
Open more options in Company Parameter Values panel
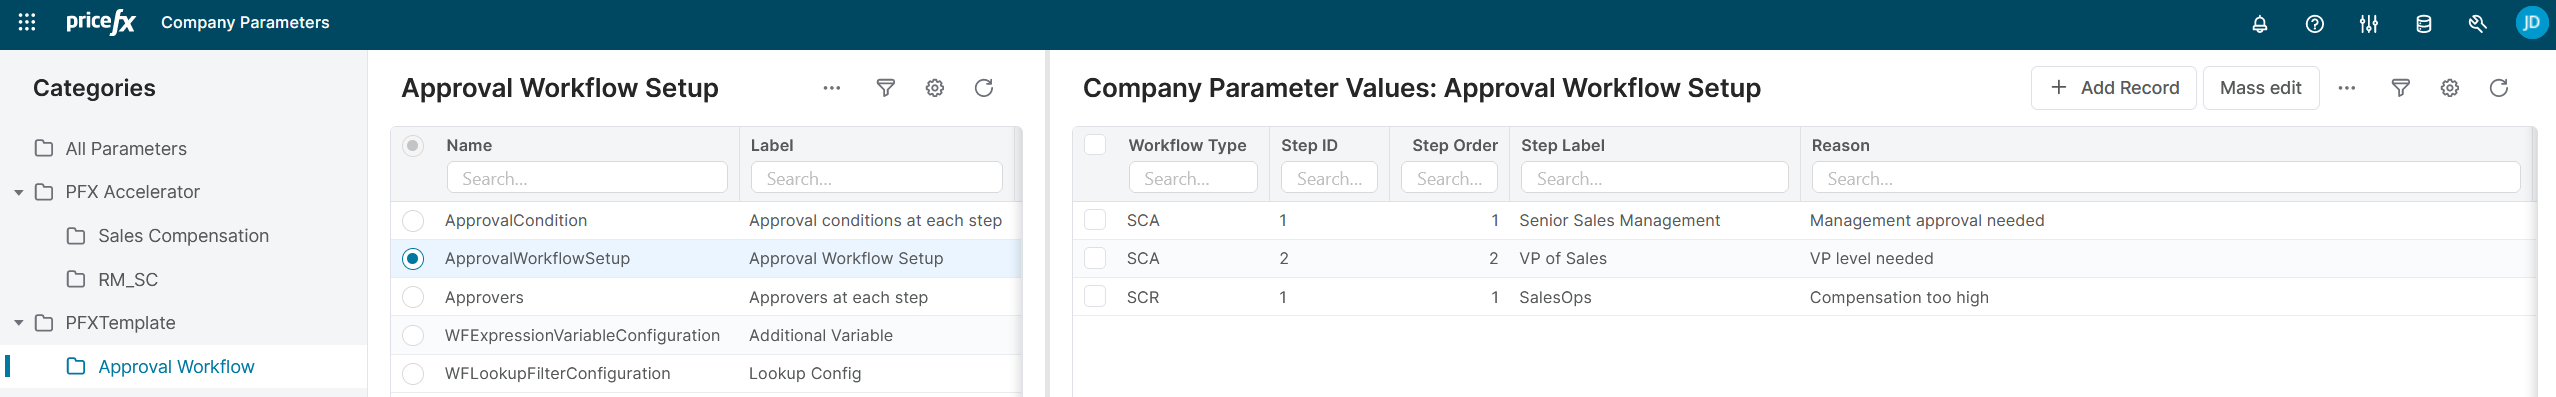2347,88
